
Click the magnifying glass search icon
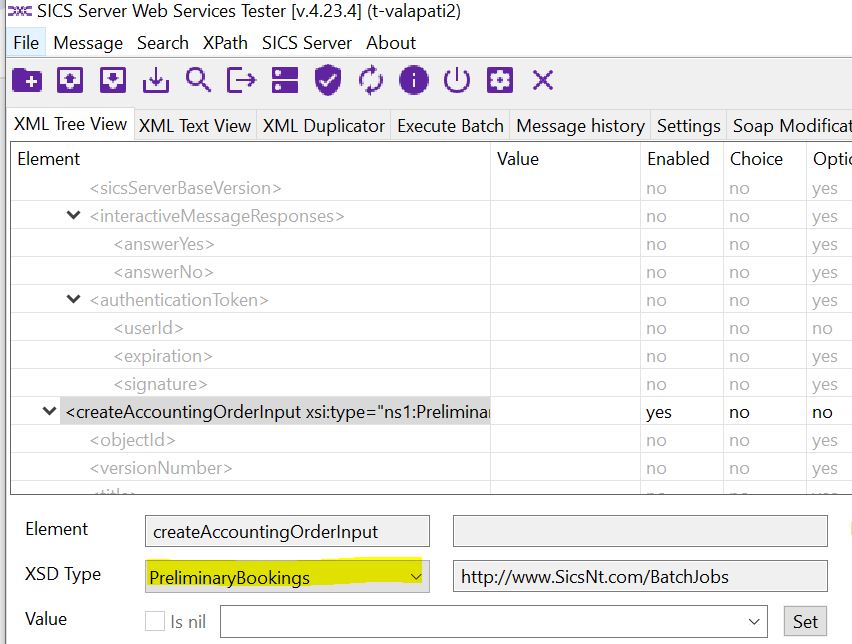[x=198, y=80]
